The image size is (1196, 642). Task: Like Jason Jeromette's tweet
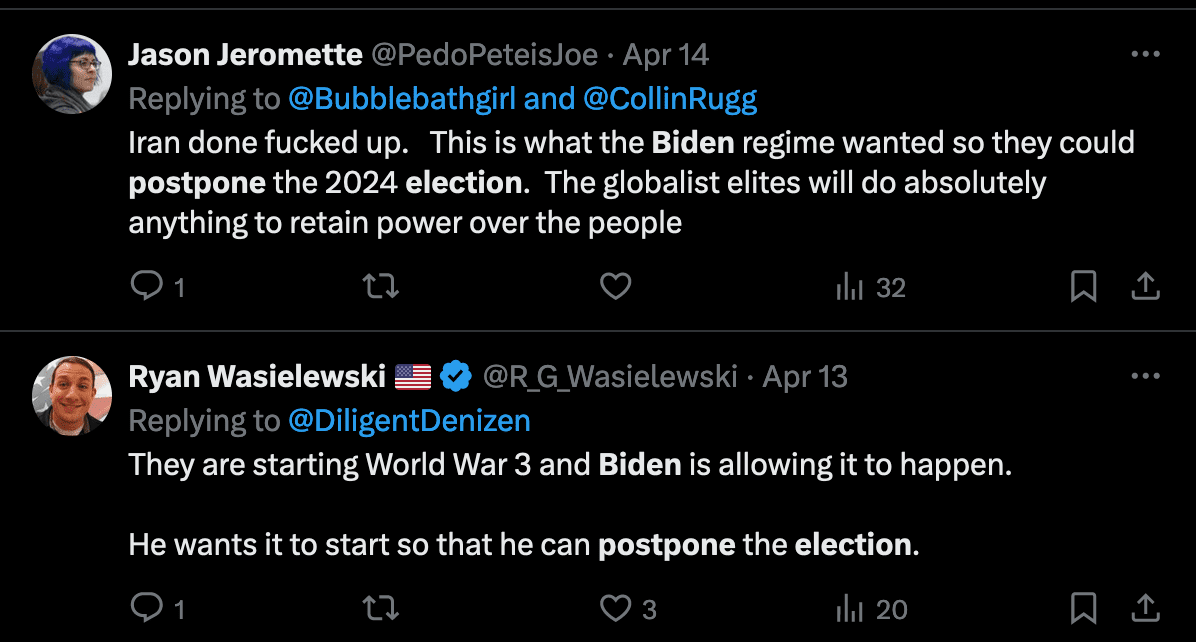tap(615, 288)
